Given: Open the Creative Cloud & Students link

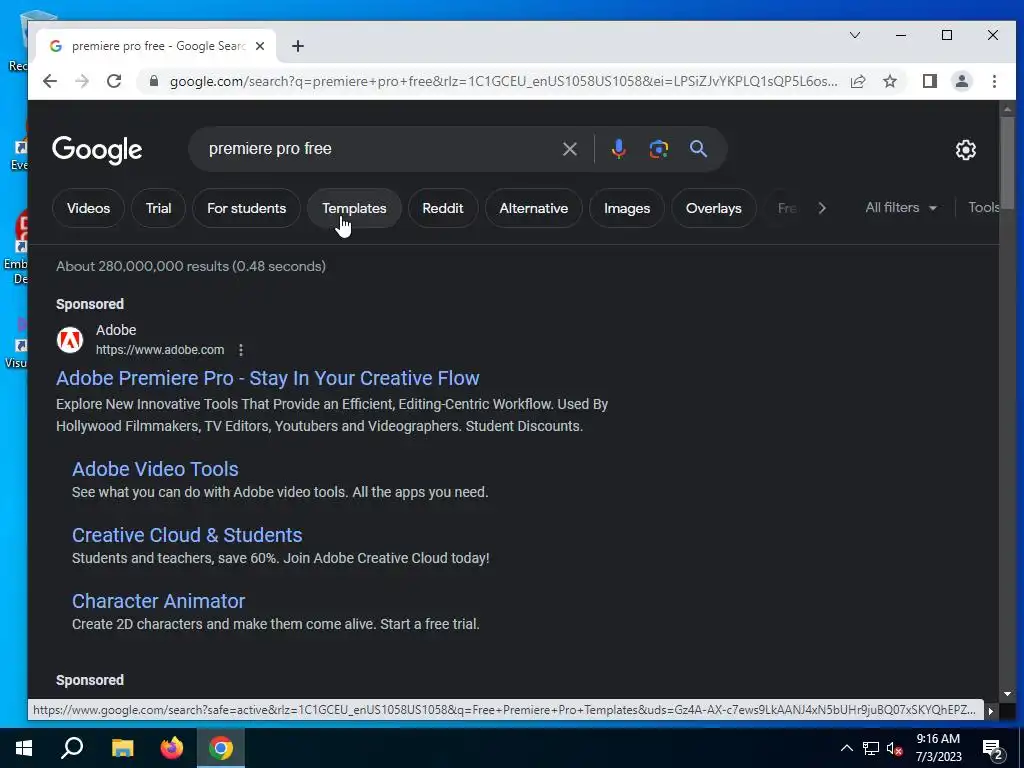Looking at the screenshot, I should pyautogui.click(x=187, y=535).
